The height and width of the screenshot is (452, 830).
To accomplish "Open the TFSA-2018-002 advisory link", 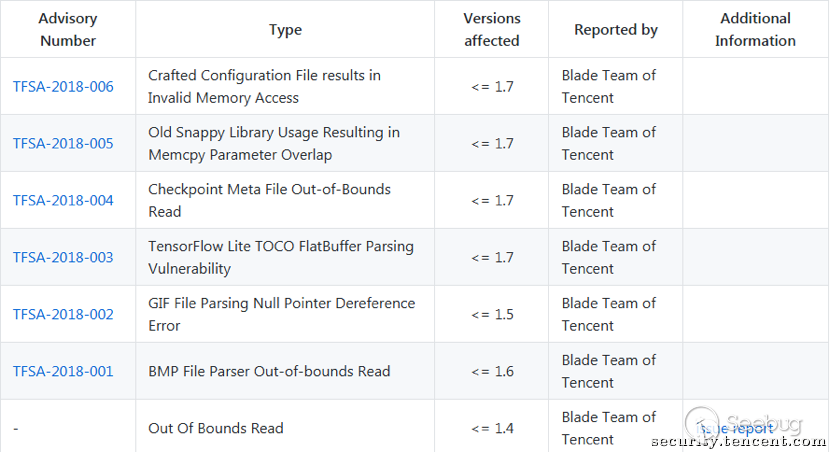I will (x=63, y=315).
